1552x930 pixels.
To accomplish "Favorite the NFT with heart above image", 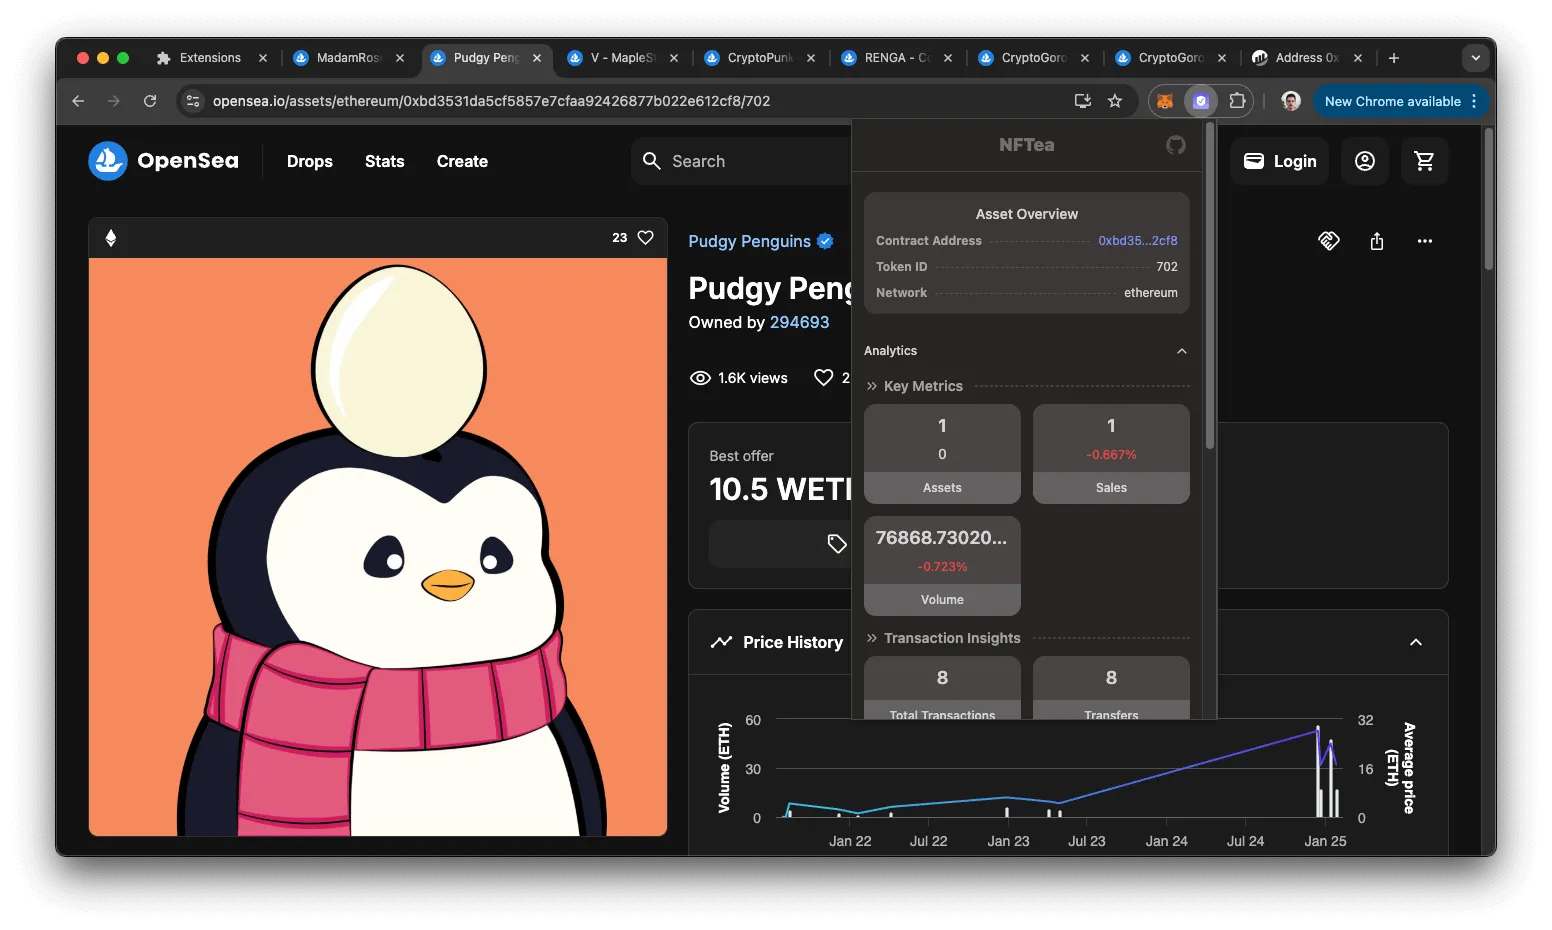I will point(646,238).
